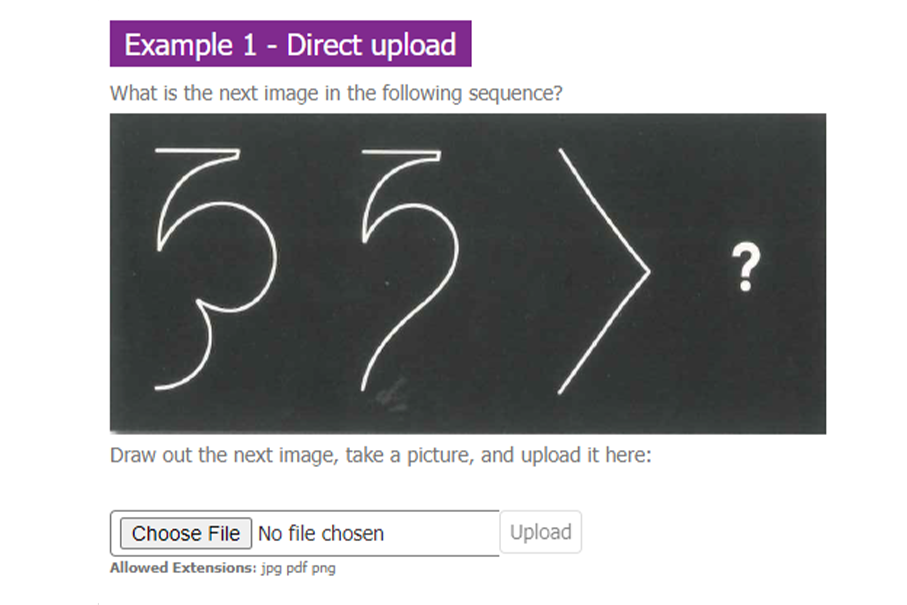
Task: Select the right-pointing chevron figure
Action: point(604,271)
